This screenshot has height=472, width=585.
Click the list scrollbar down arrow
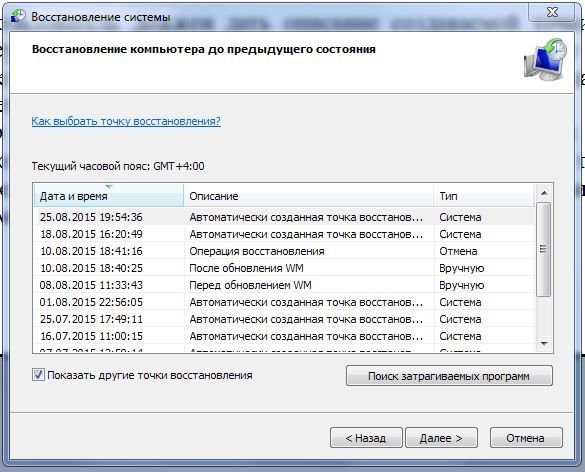(x=544, y=343)
